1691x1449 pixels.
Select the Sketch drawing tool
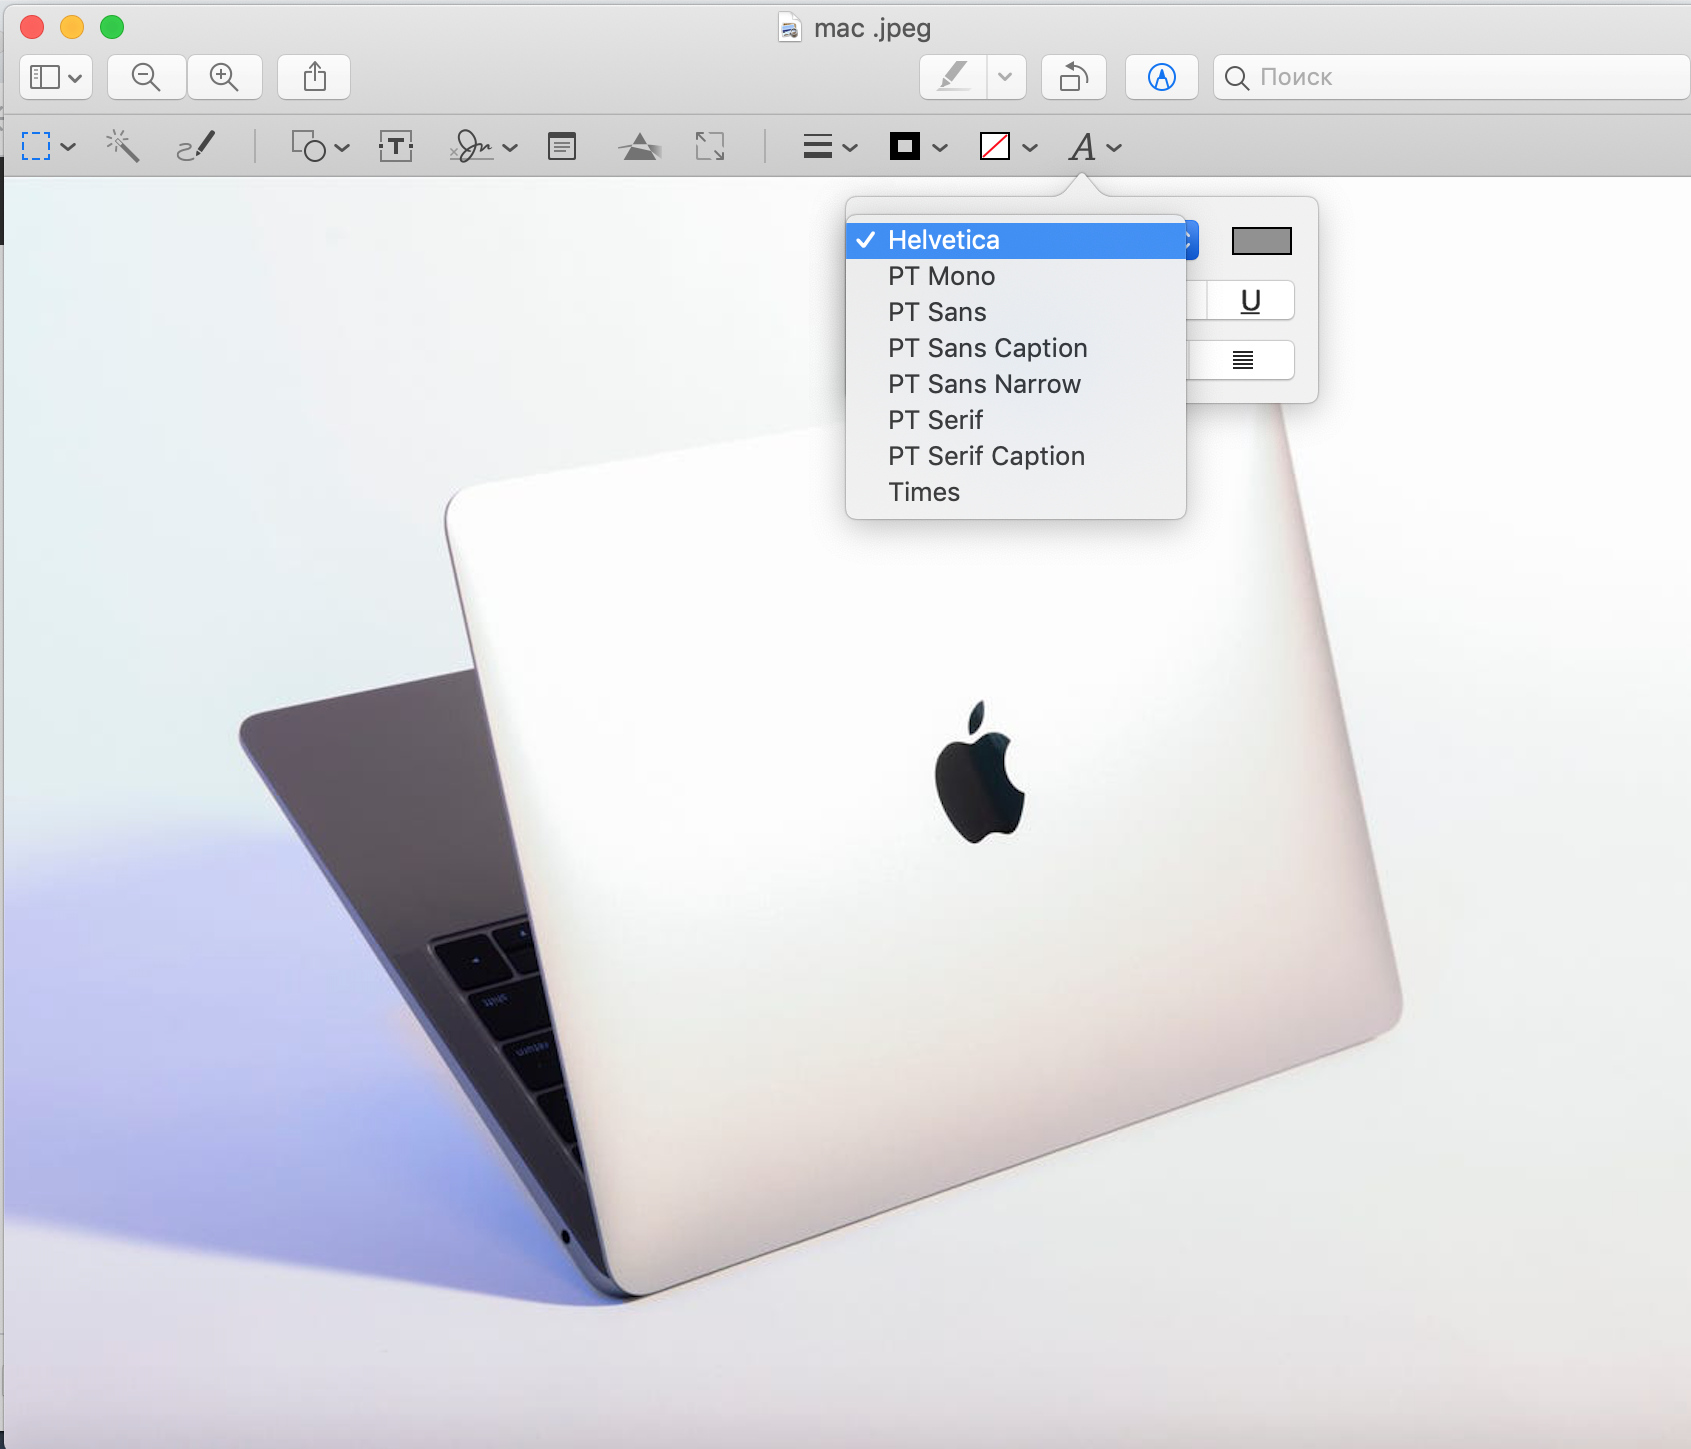(x=196, y=147)
